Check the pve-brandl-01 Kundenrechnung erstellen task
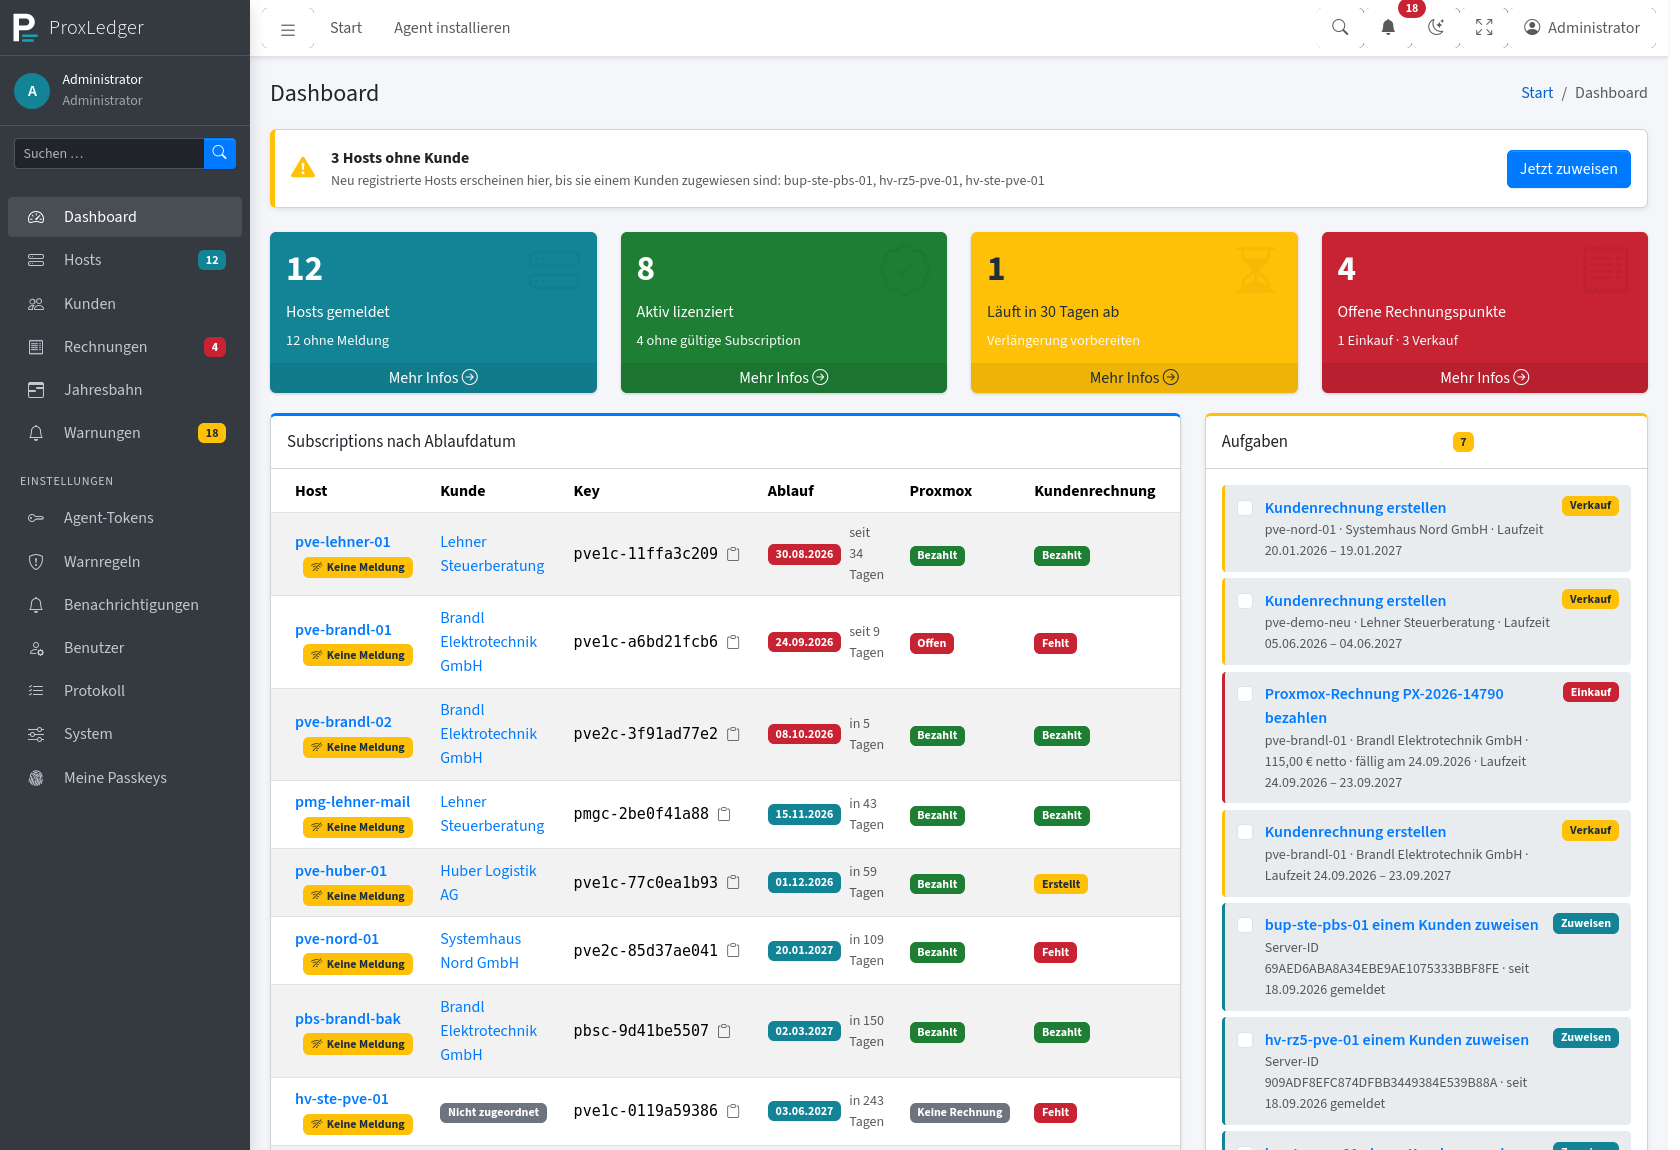Screen dimensions: 1680x1150 pyautogui.click(x=1245, y=832)
